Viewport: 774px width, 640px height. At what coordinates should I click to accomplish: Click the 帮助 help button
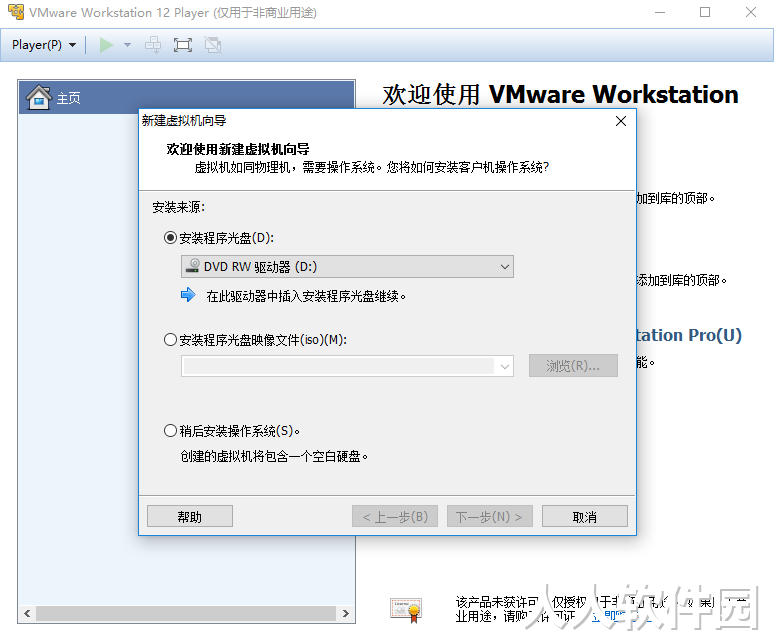(x=190, y=517)
